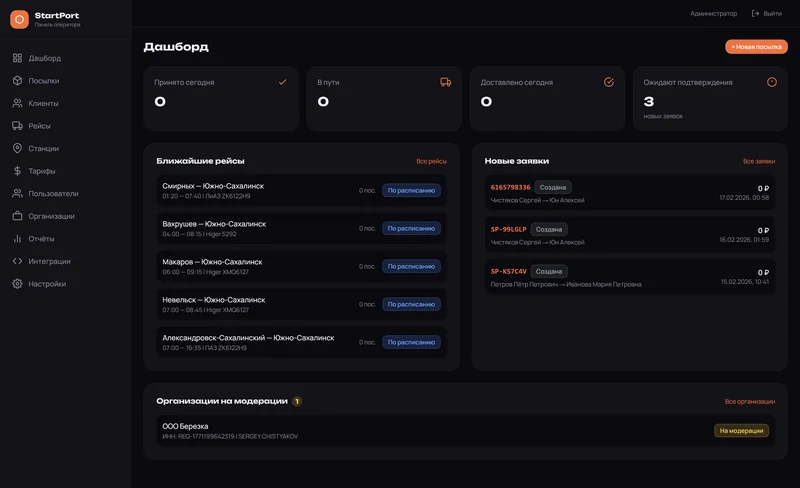Open Посылки via its box icon
The width and height of the screenshot is (800, 488).
point(17,81)
